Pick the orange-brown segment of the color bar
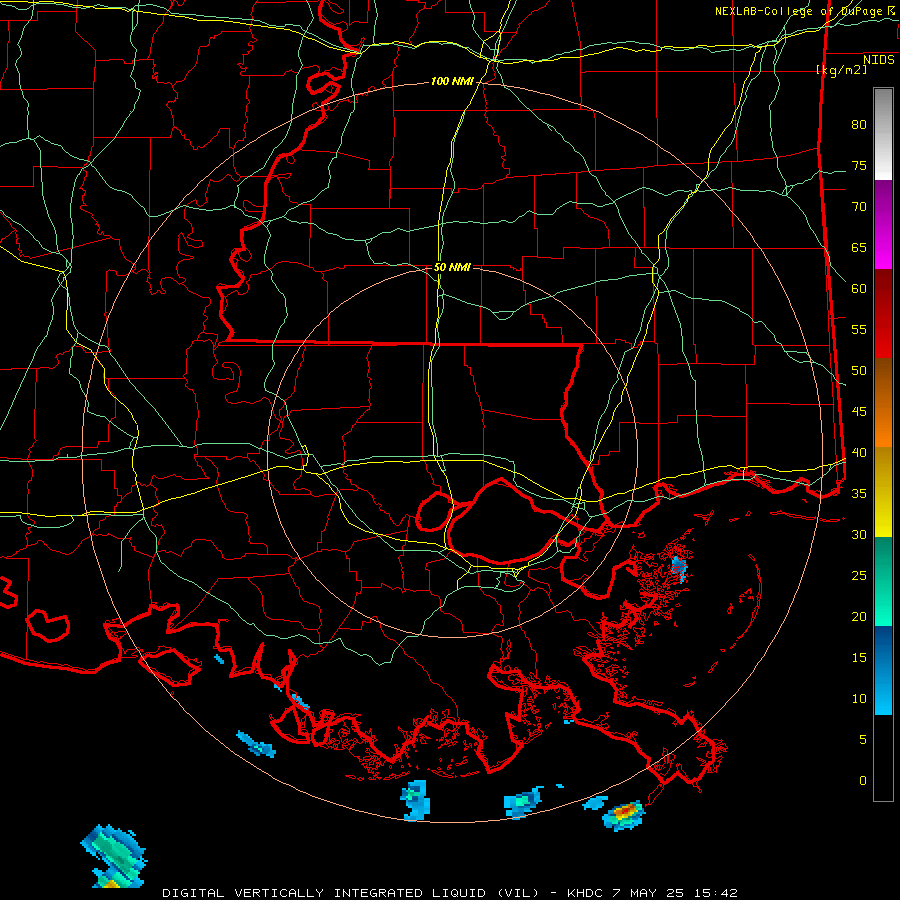Image resolution: width=900 pixels, height=900 pixels. click(x=883, y=402)
